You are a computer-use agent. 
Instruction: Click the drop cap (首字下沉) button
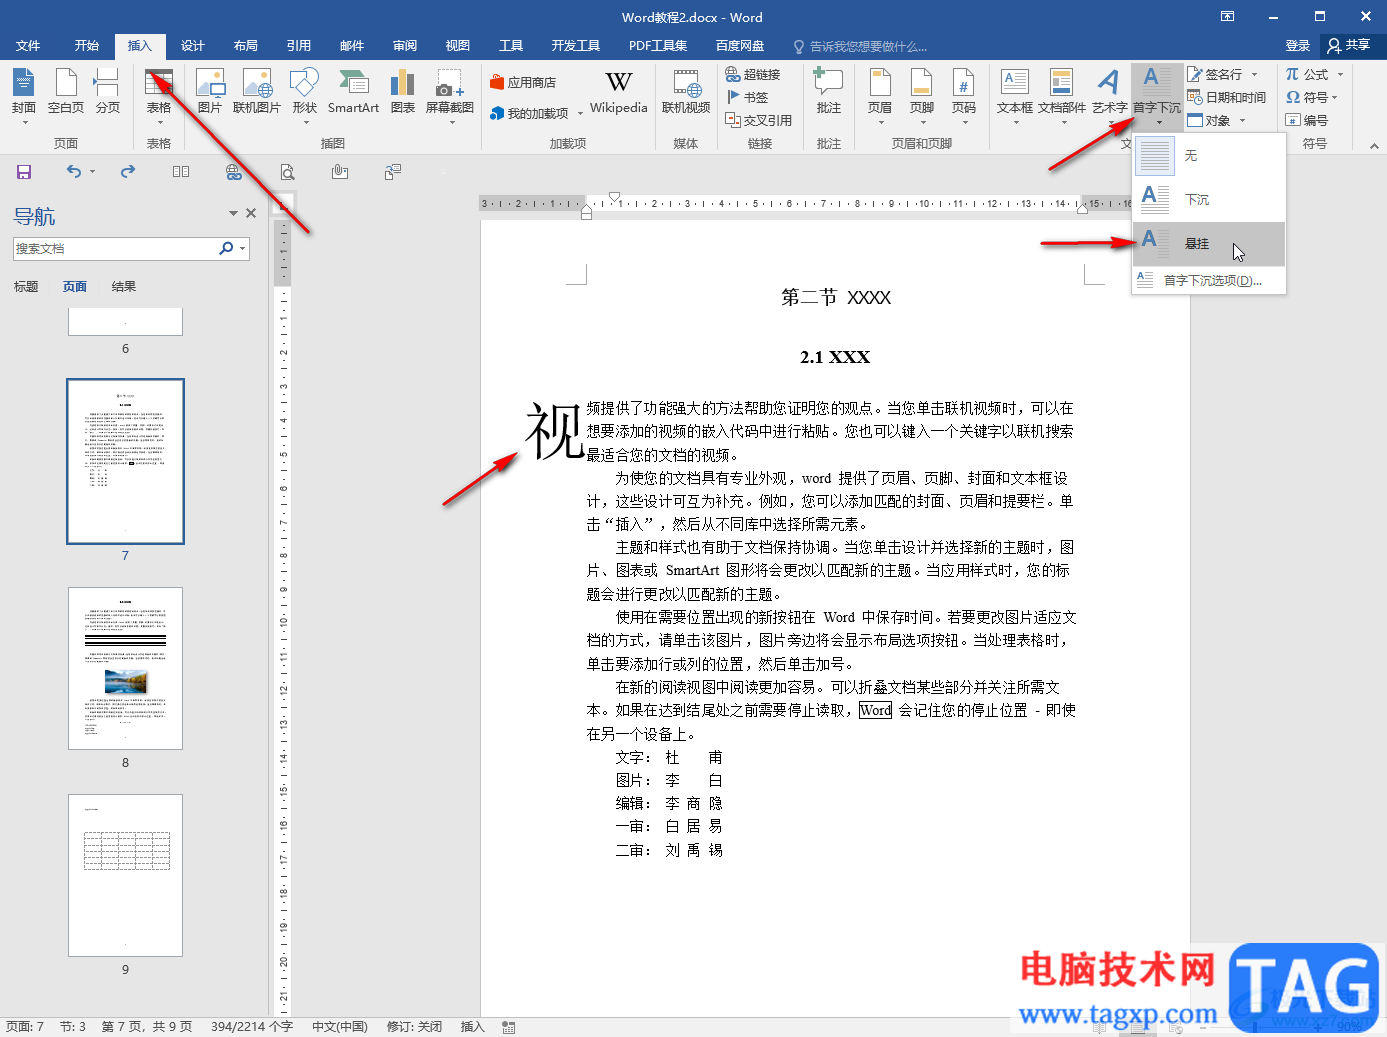click(1156, 95)
